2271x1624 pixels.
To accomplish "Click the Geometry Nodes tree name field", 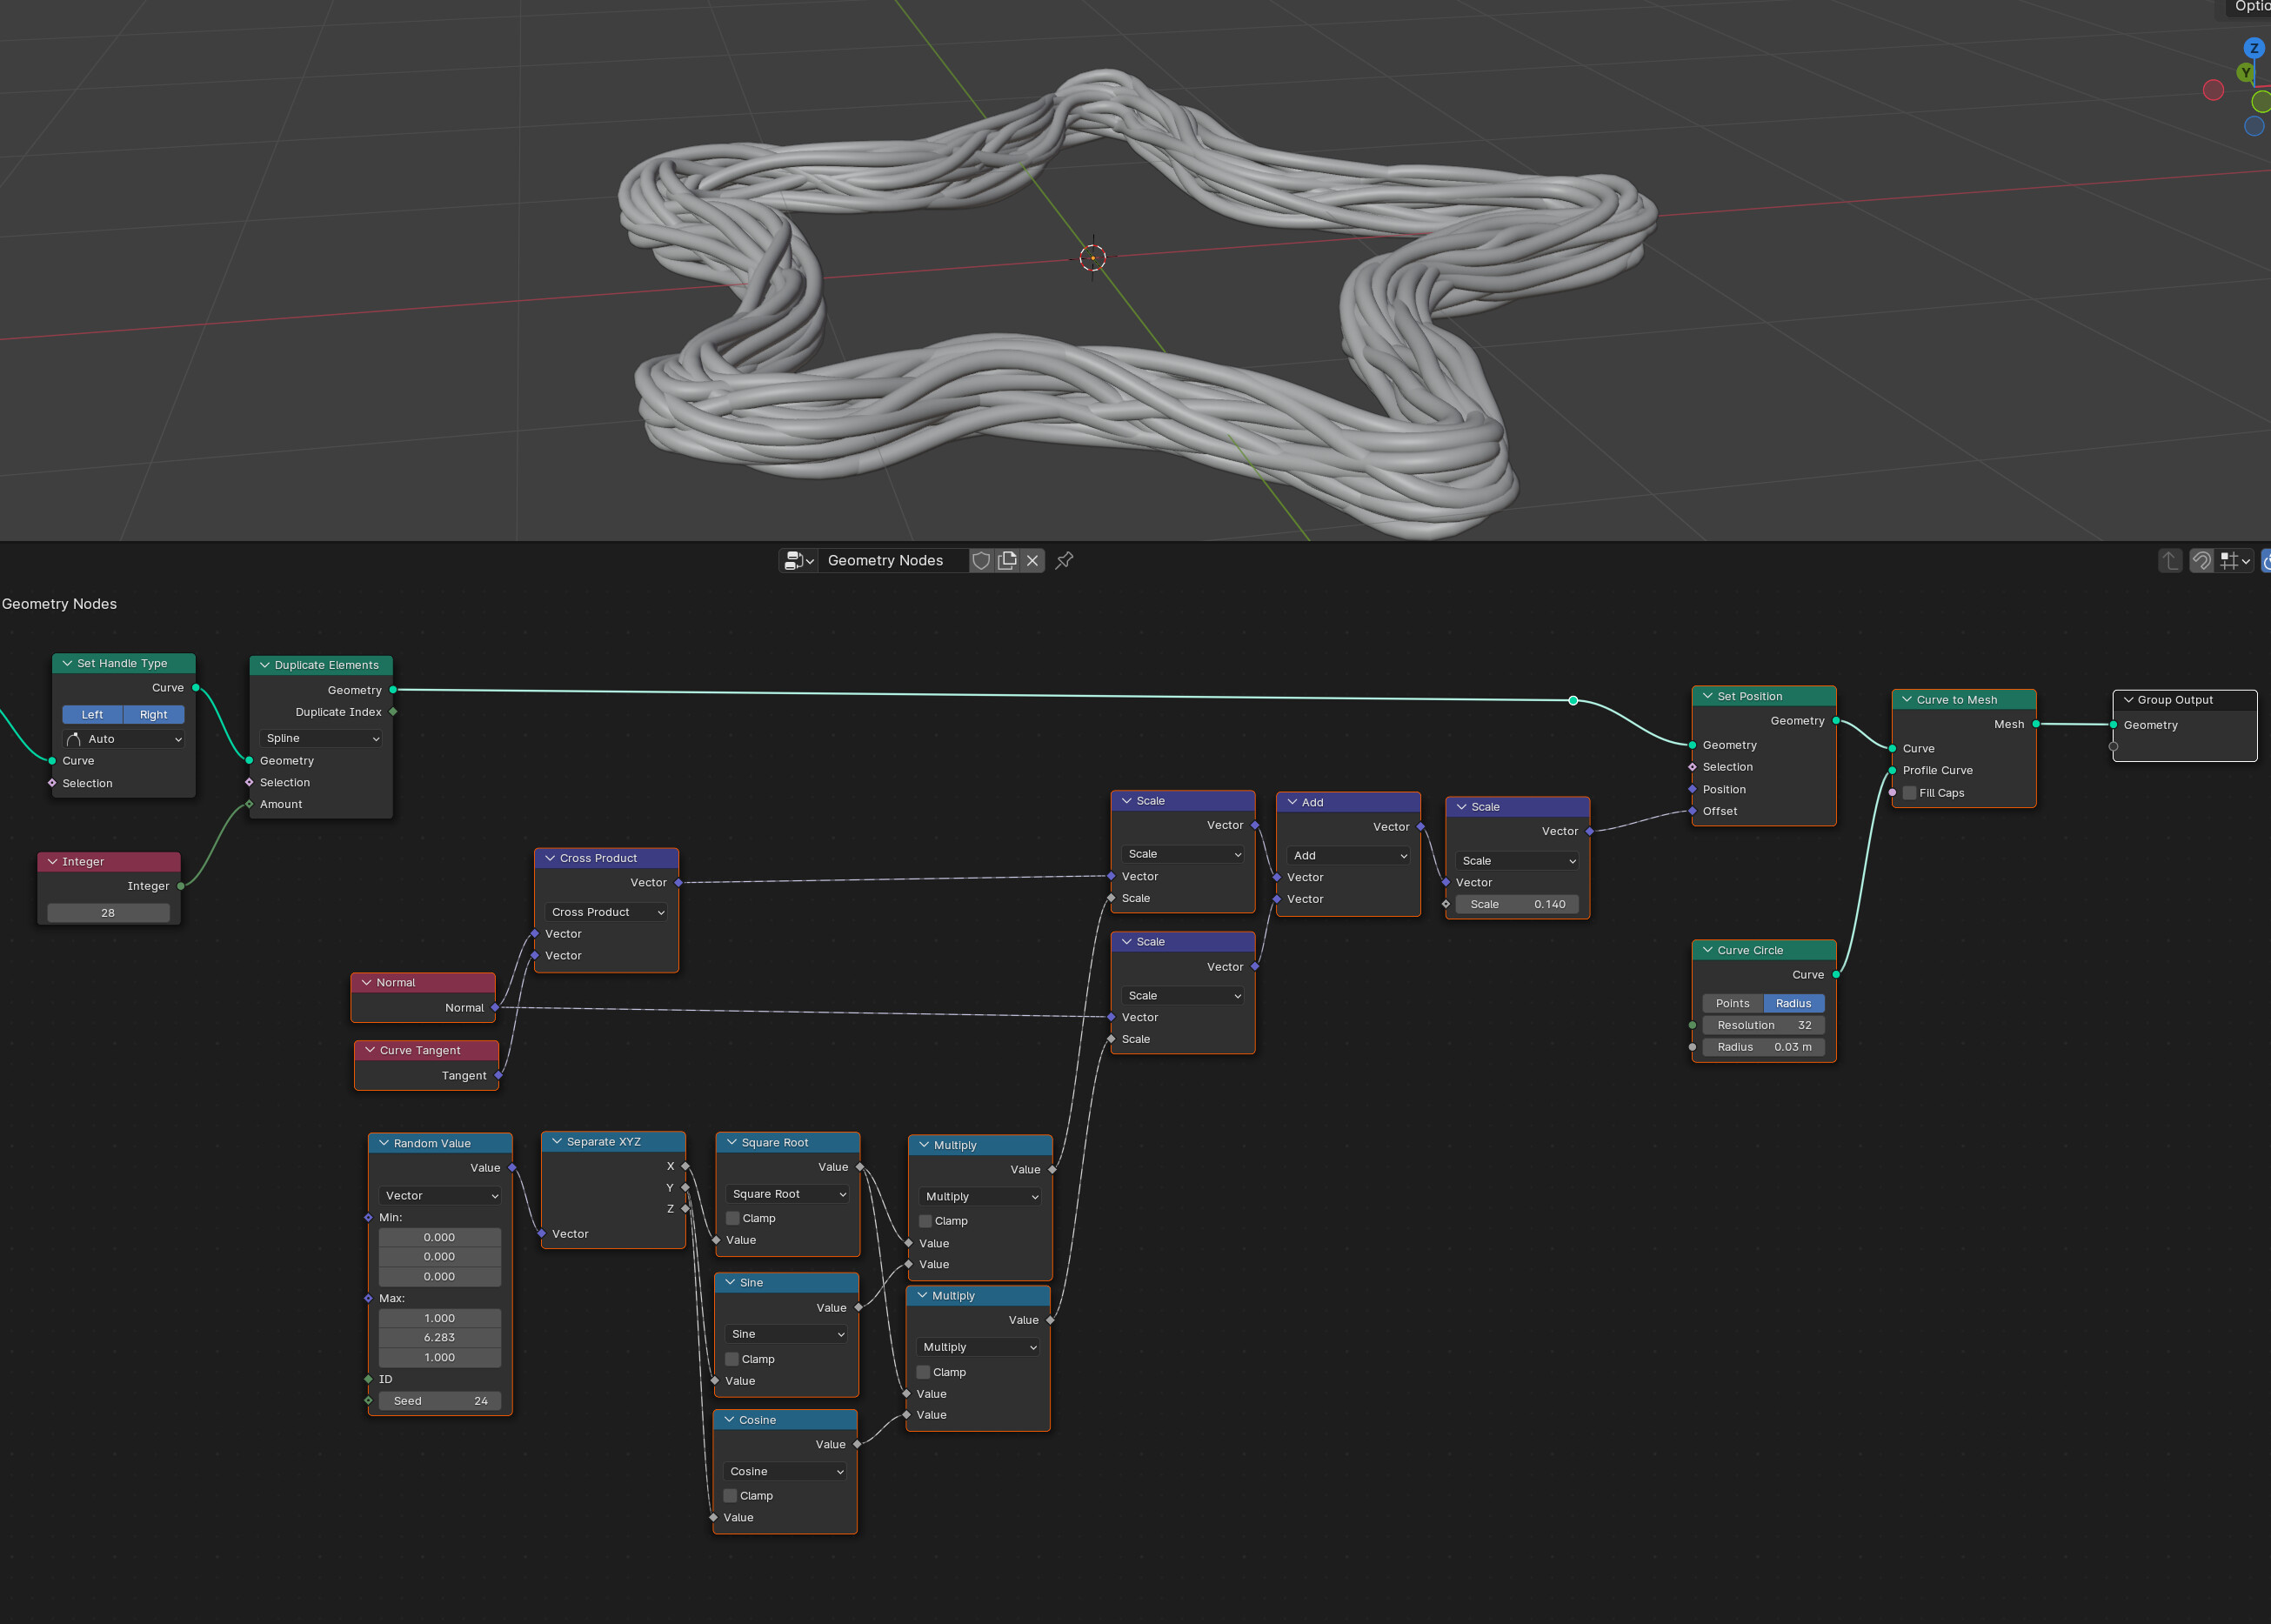I will [895, 561].
